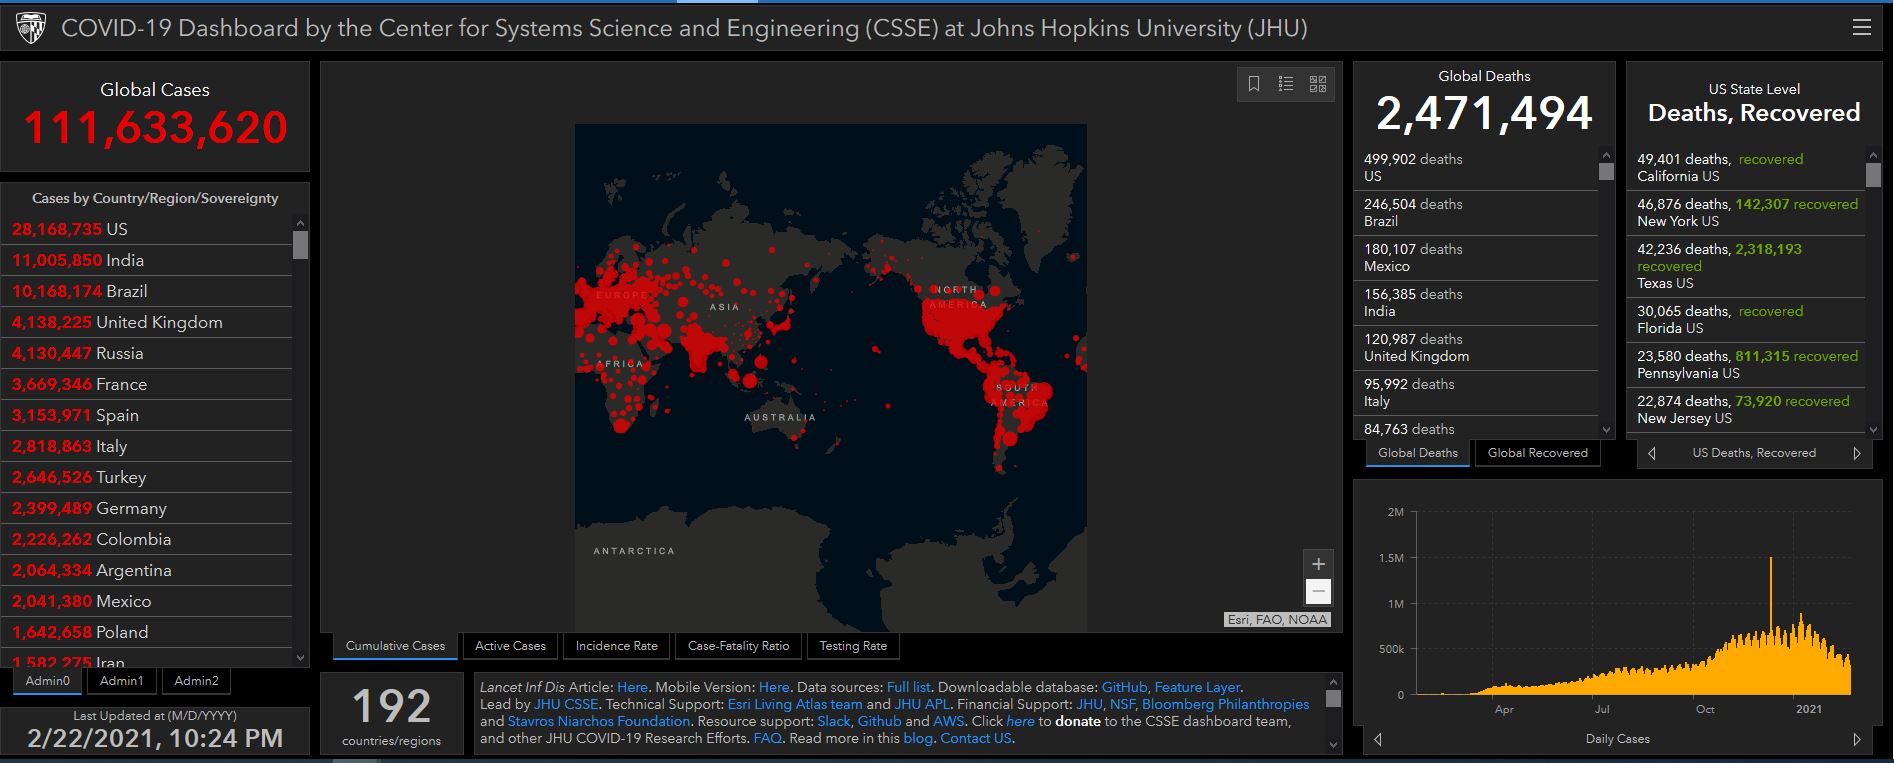Zoom in on the map with plus button
The image size is (1894, 763).
coord(1318,564)
